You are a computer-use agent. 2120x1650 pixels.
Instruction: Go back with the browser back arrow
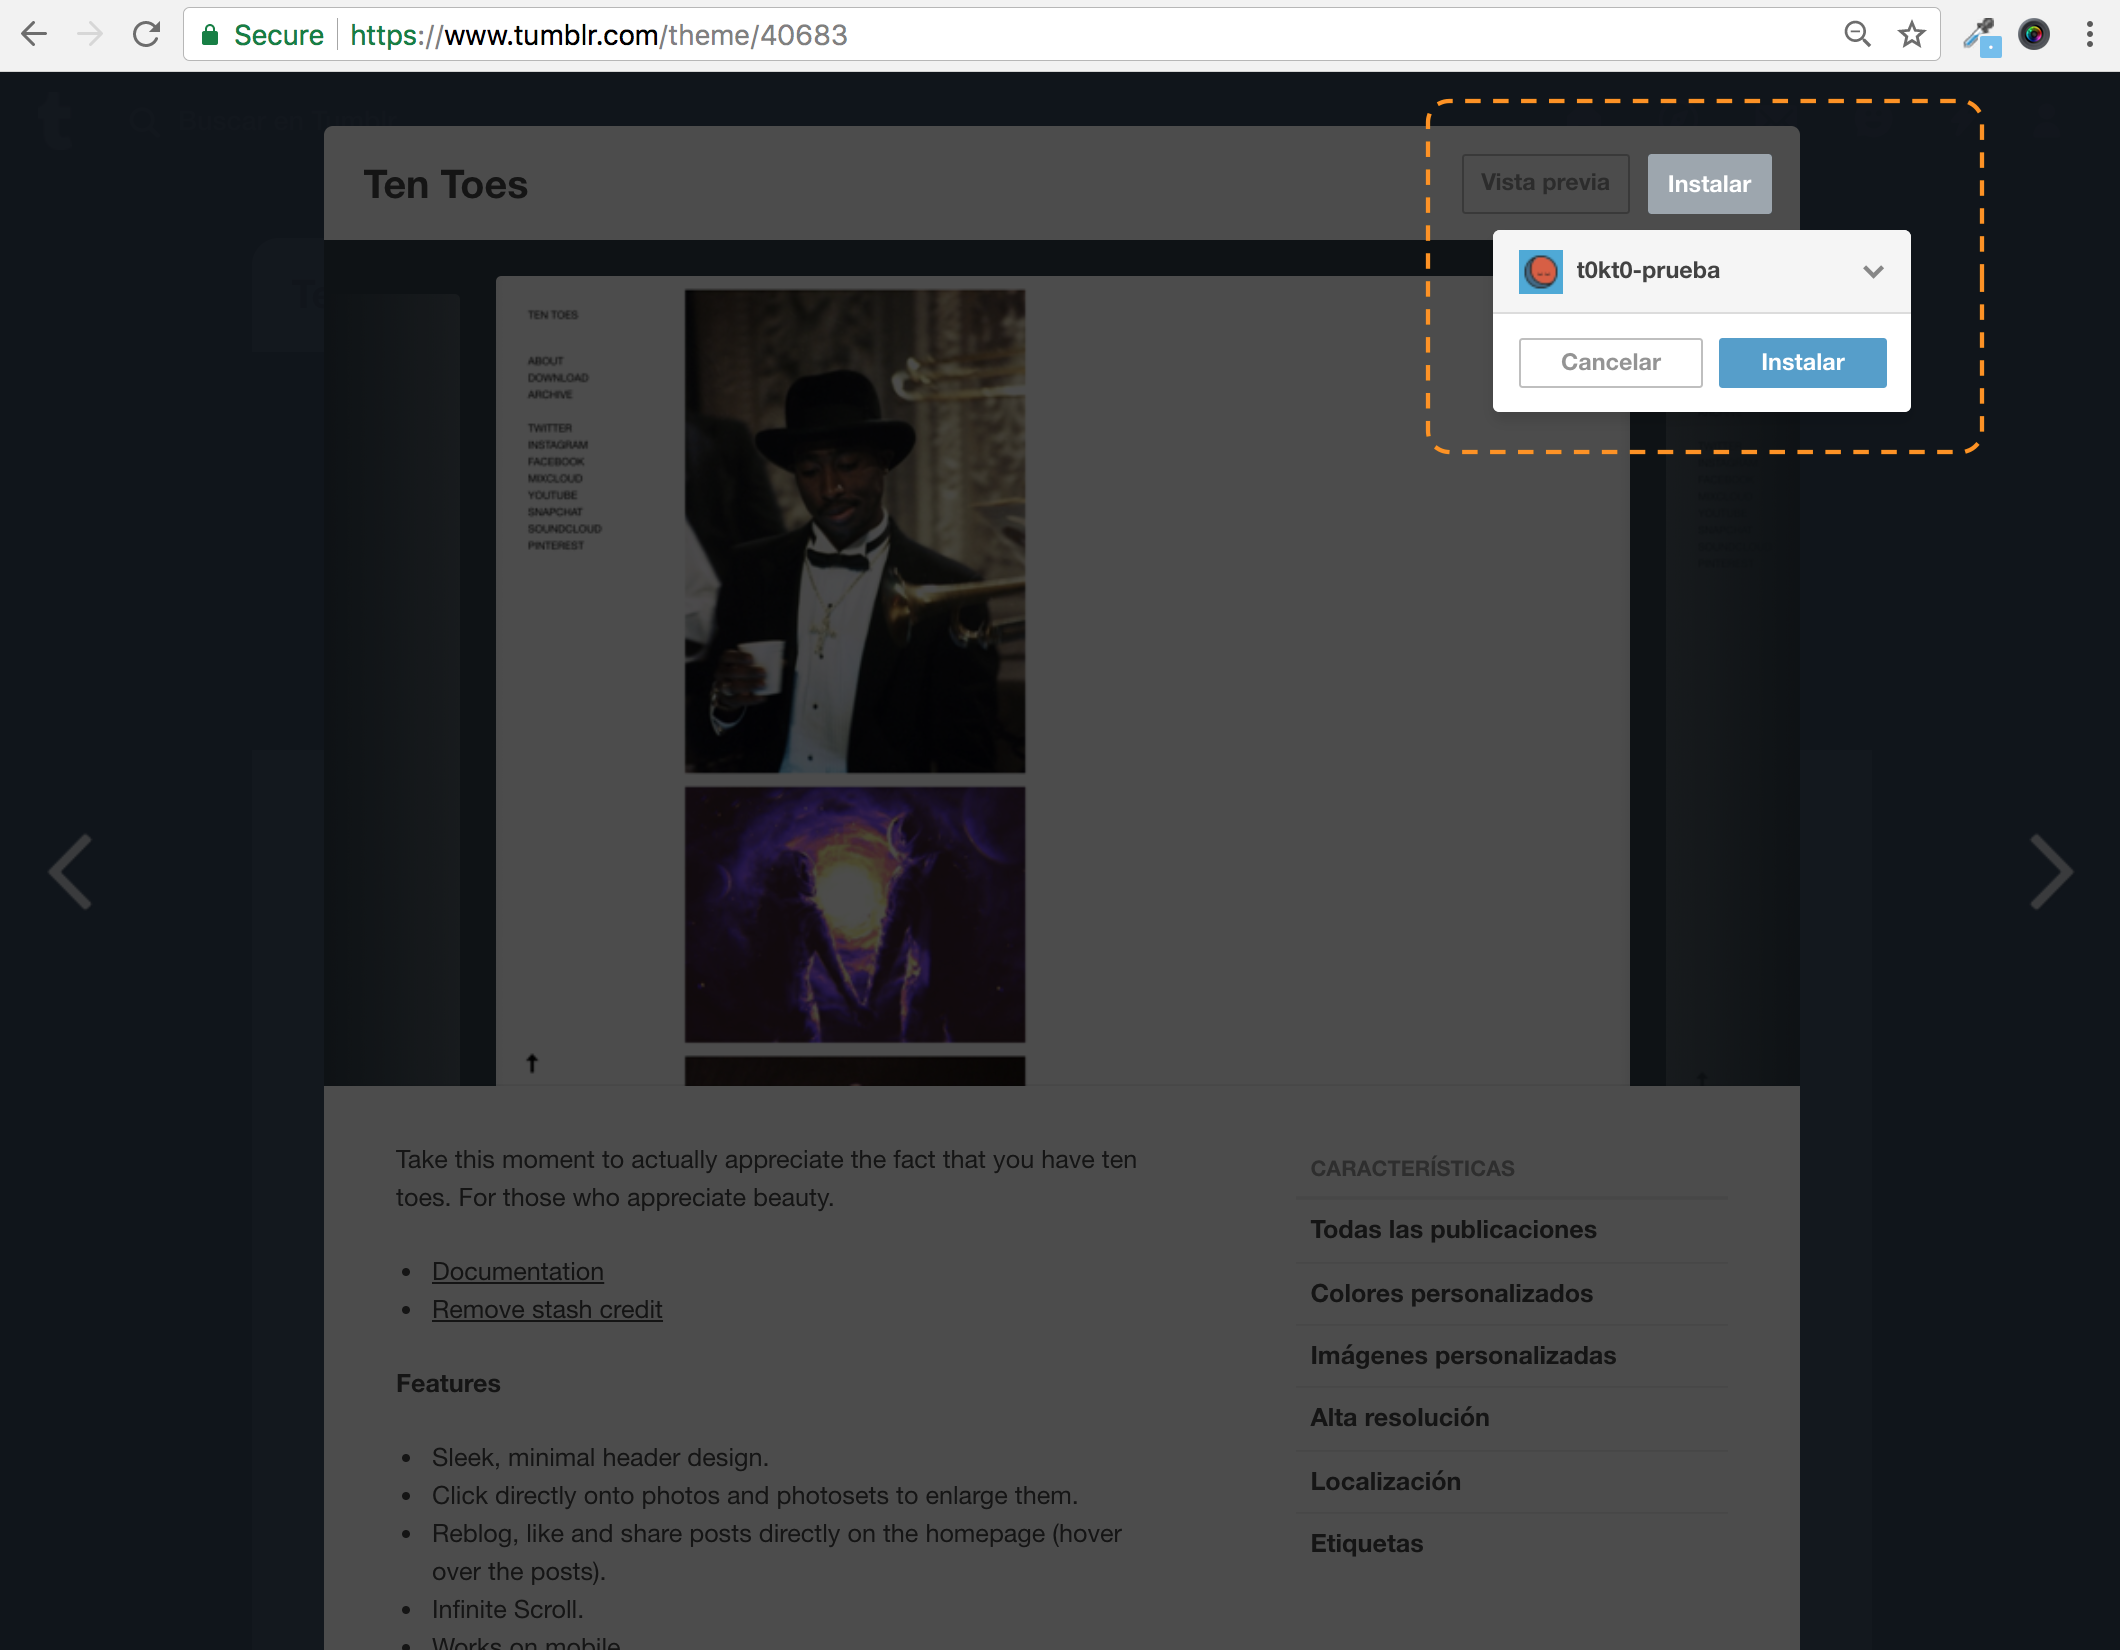click(34, 35)
